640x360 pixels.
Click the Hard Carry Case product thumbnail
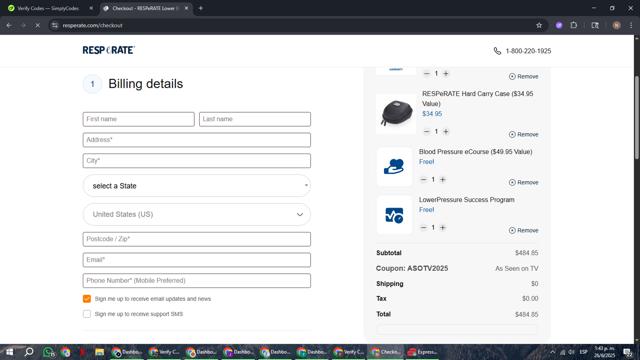point(396,113)
